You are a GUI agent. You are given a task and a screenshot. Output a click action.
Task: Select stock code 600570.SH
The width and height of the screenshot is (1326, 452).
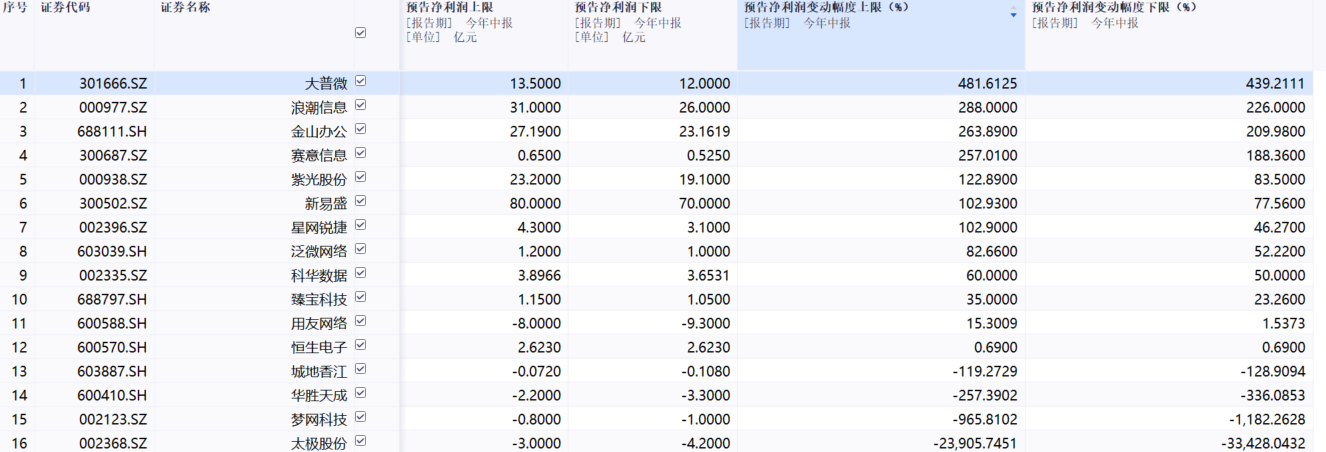tap(112, 347)
